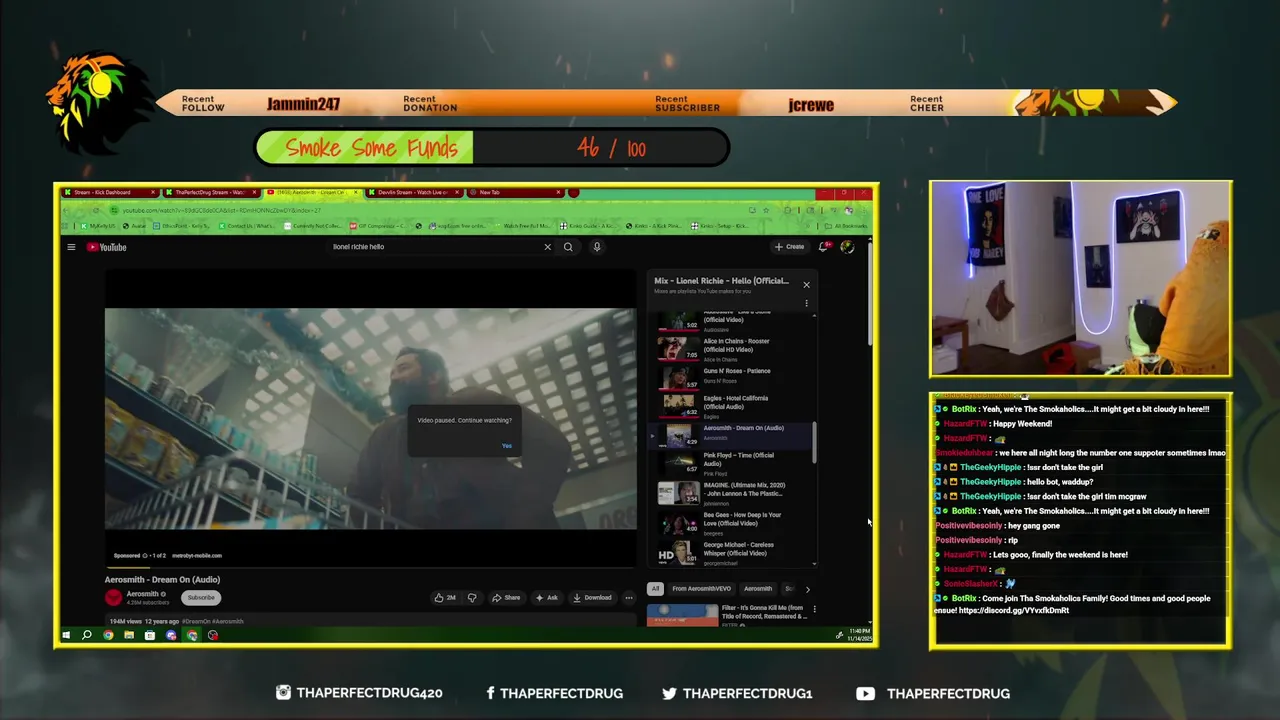Viewport: 1280px width, 720px height.
Task: Dislike the Aerosmith video
Action: click(x=472, y=598)
